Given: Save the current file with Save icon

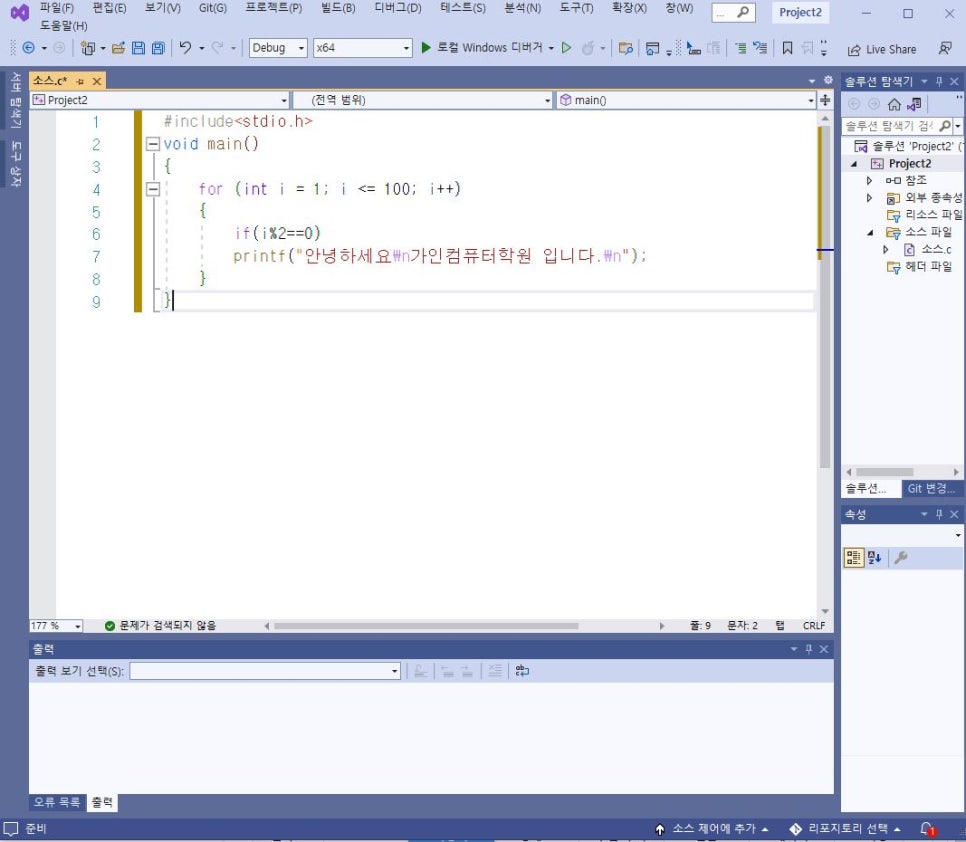Looking at the screenshot, I should tap(139, 47).
